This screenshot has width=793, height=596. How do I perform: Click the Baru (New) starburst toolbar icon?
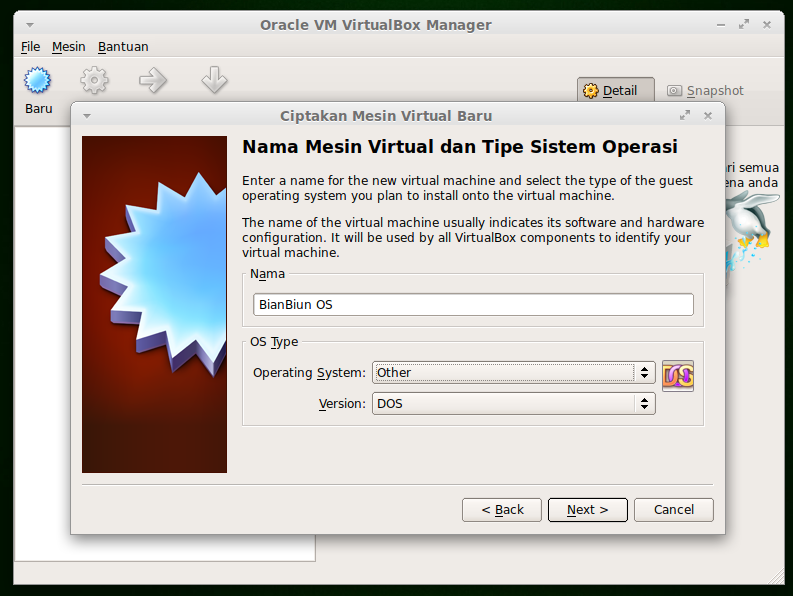click(37, 80)
